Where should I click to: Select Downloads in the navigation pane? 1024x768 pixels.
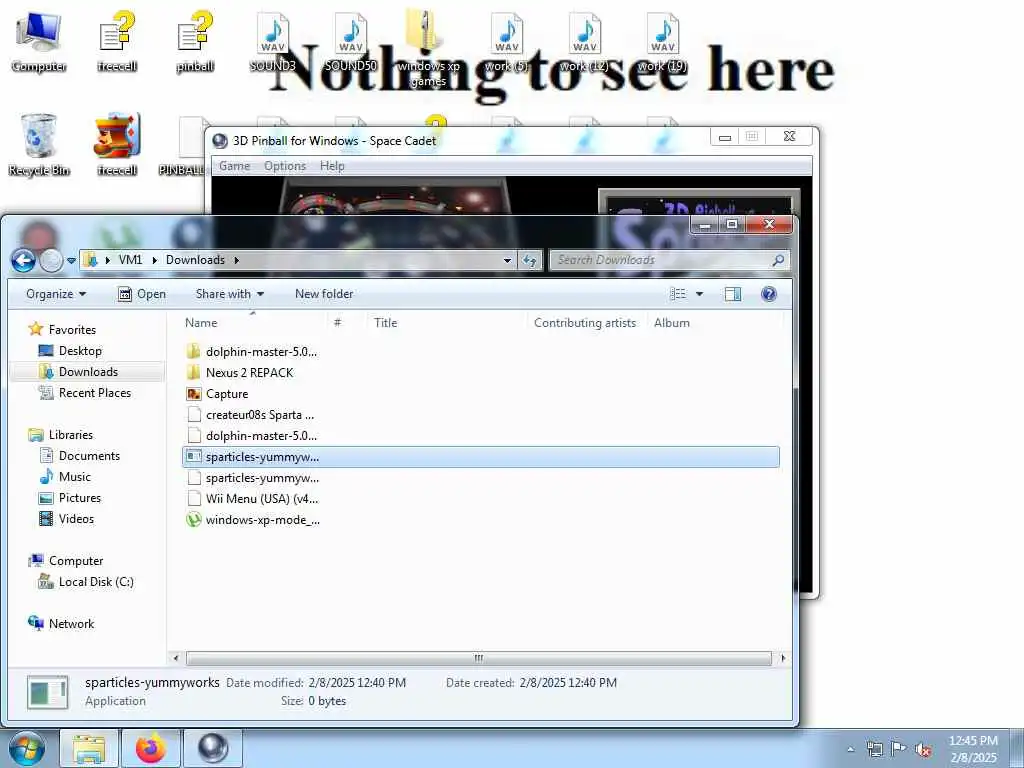pyautogui.click(x=88, y=372)
